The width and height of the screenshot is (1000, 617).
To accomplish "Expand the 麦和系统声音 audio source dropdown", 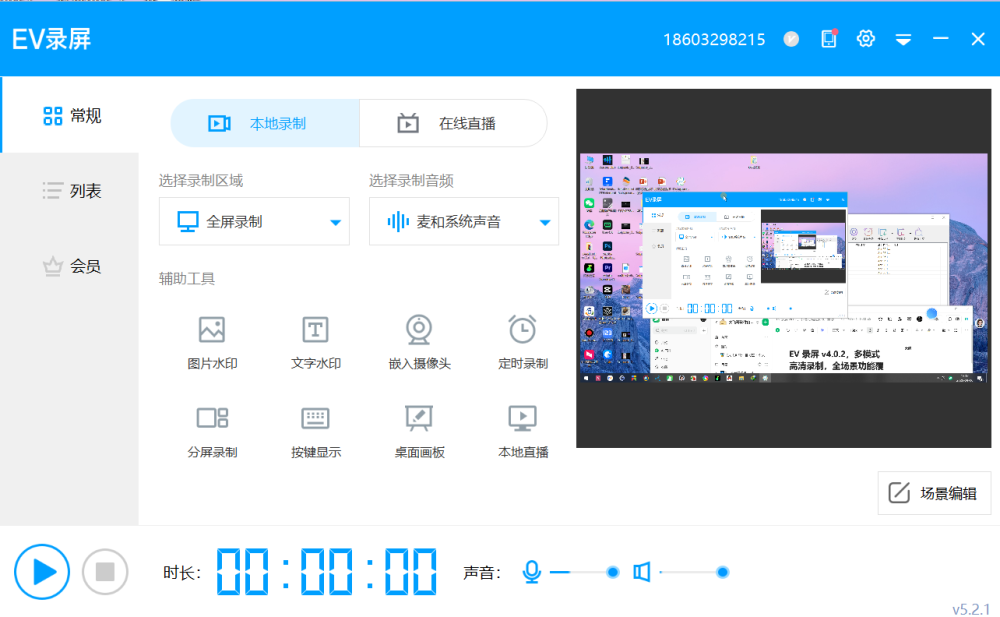I will [x=464, y=221].
